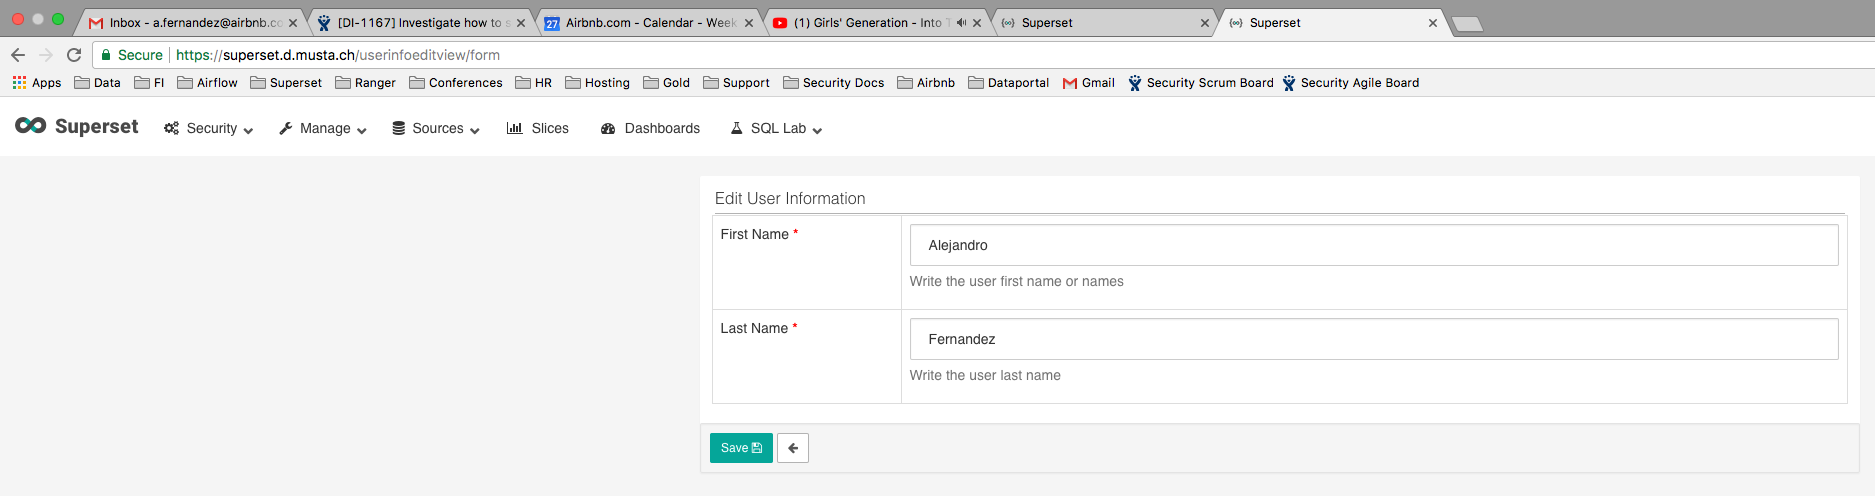Open the Ranger bookmarks folder
This screenshot has height=496, width=1875.
pyautogui.click(x=366, y=83)
